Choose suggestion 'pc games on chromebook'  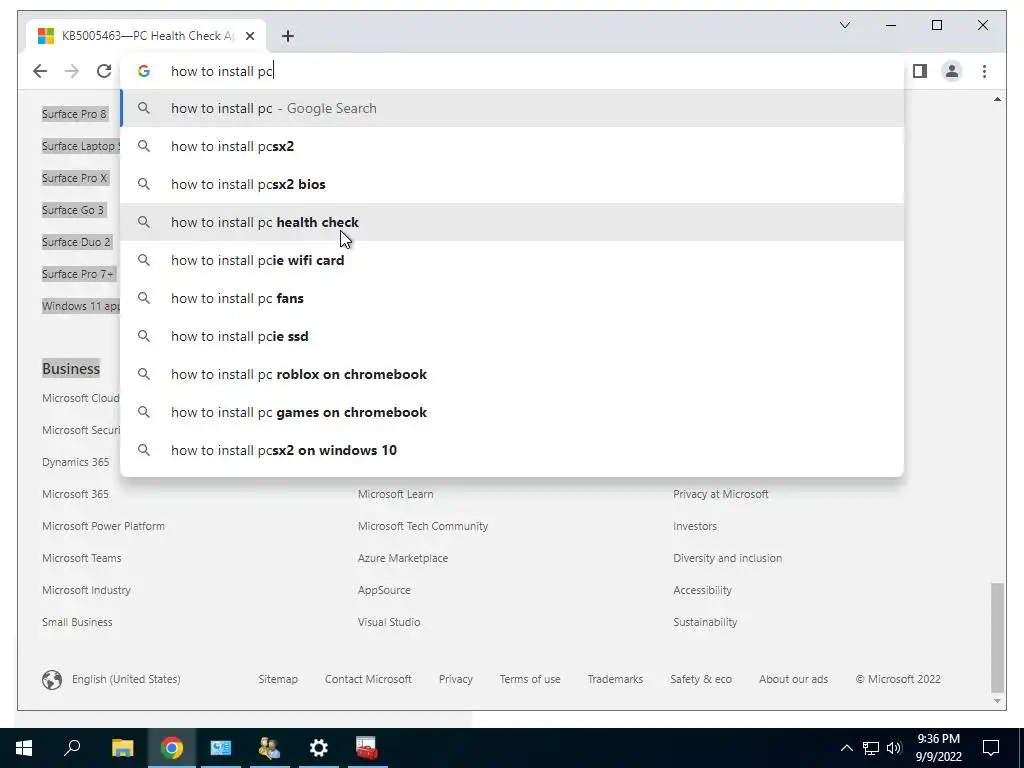pyautogui.click(x=513, y=412)
